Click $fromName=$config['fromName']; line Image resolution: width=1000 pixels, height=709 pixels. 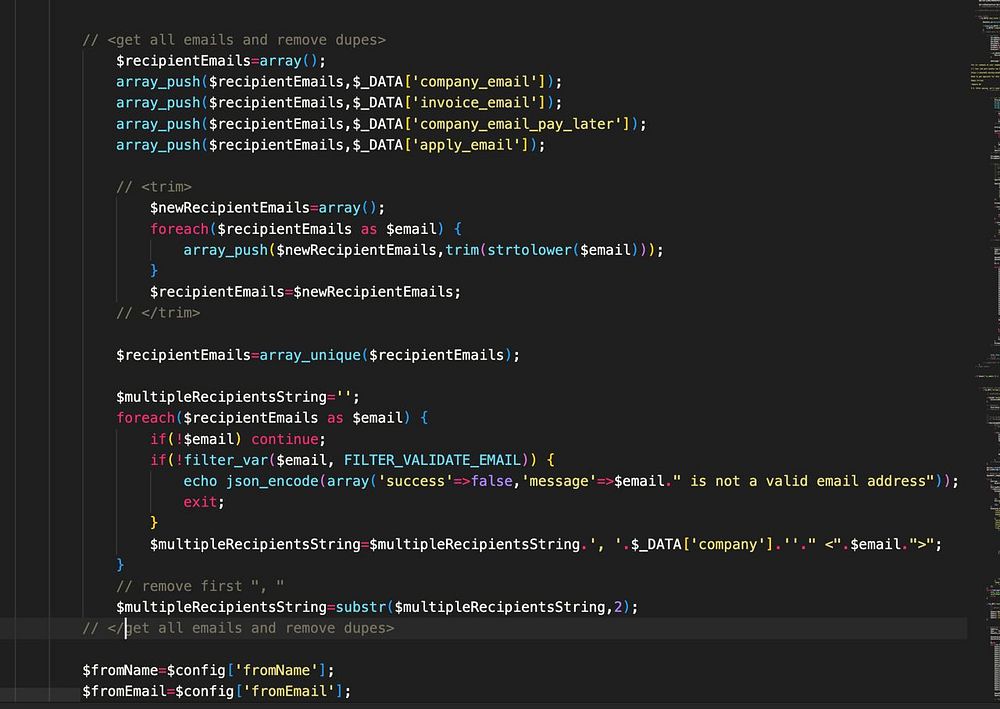tap(208, 670)
